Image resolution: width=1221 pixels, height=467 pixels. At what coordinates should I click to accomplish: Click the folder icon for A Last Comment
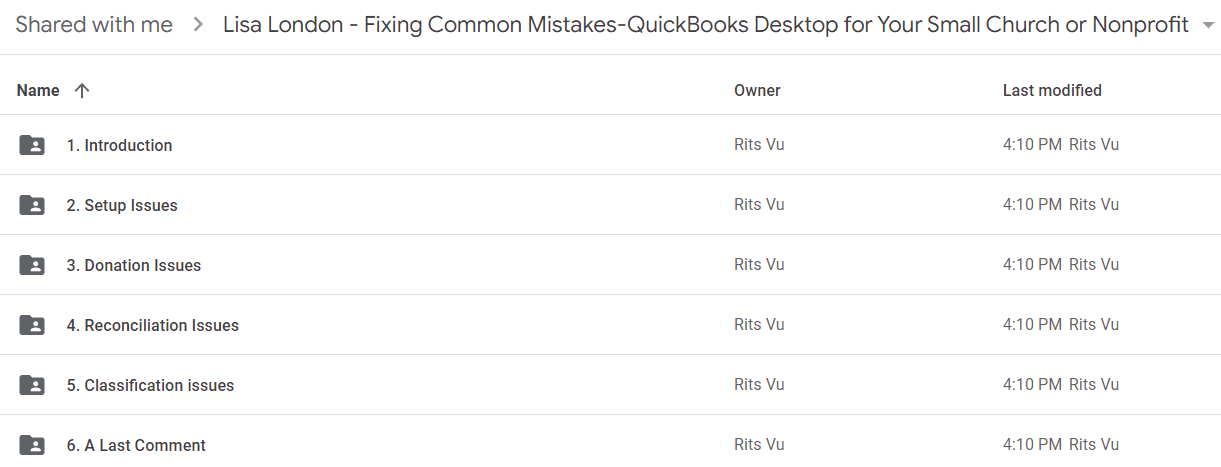(x=32, y=445)
